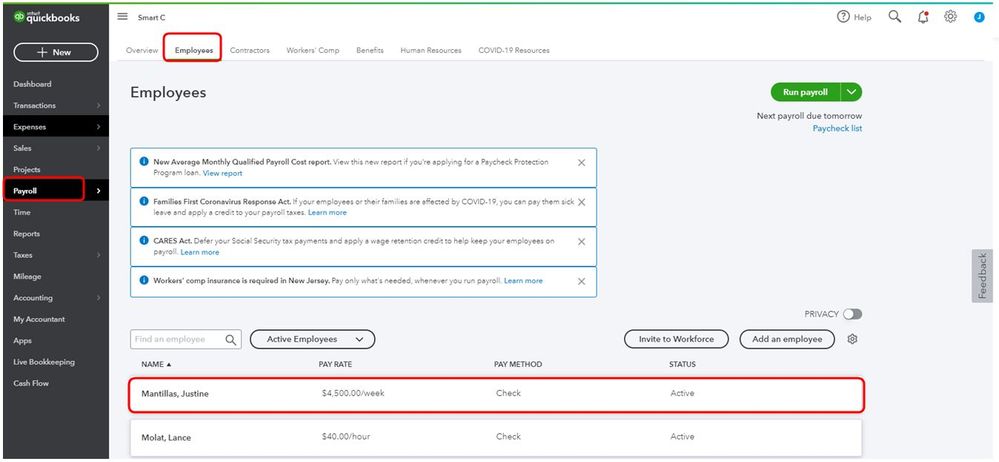Click Learn more in Workers' comp notice
The image size is (999, 462).
coord(523,281)
